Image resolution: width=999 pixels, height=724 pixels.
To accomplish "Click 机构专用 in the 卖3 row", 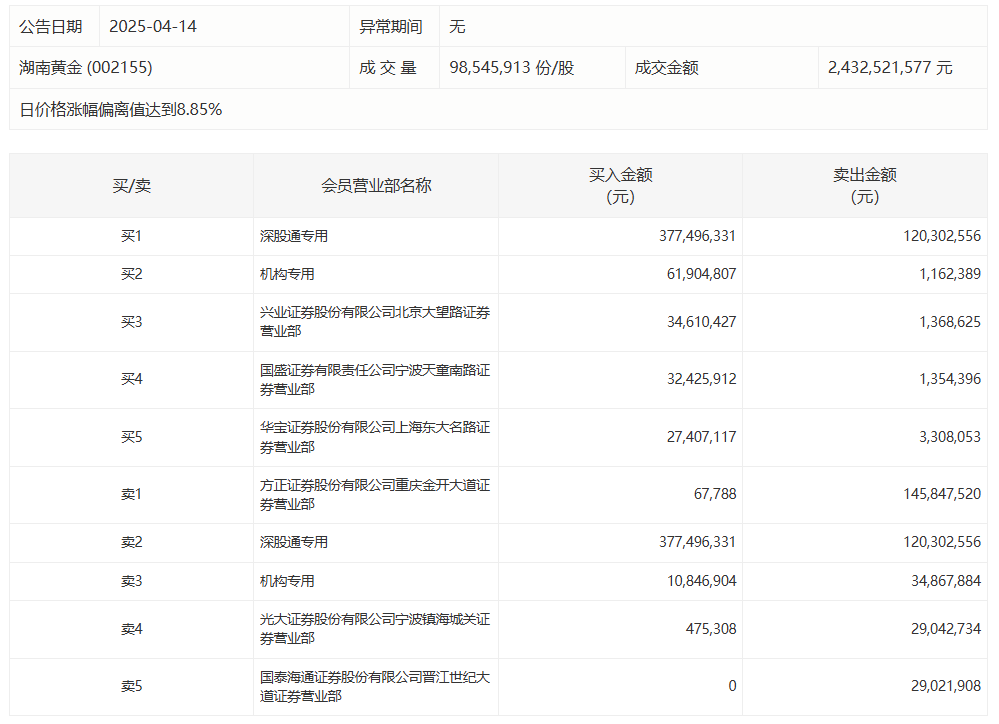I will 287,581.
